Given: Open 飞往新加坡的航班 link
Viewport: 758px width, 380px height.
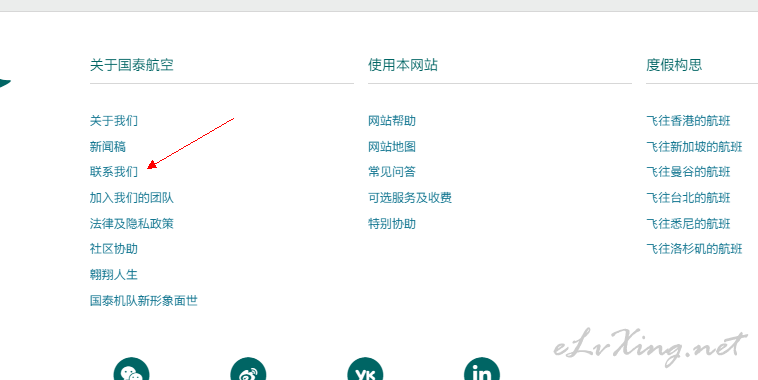Looking at the screenshot, I should click(x=694, y=146).
